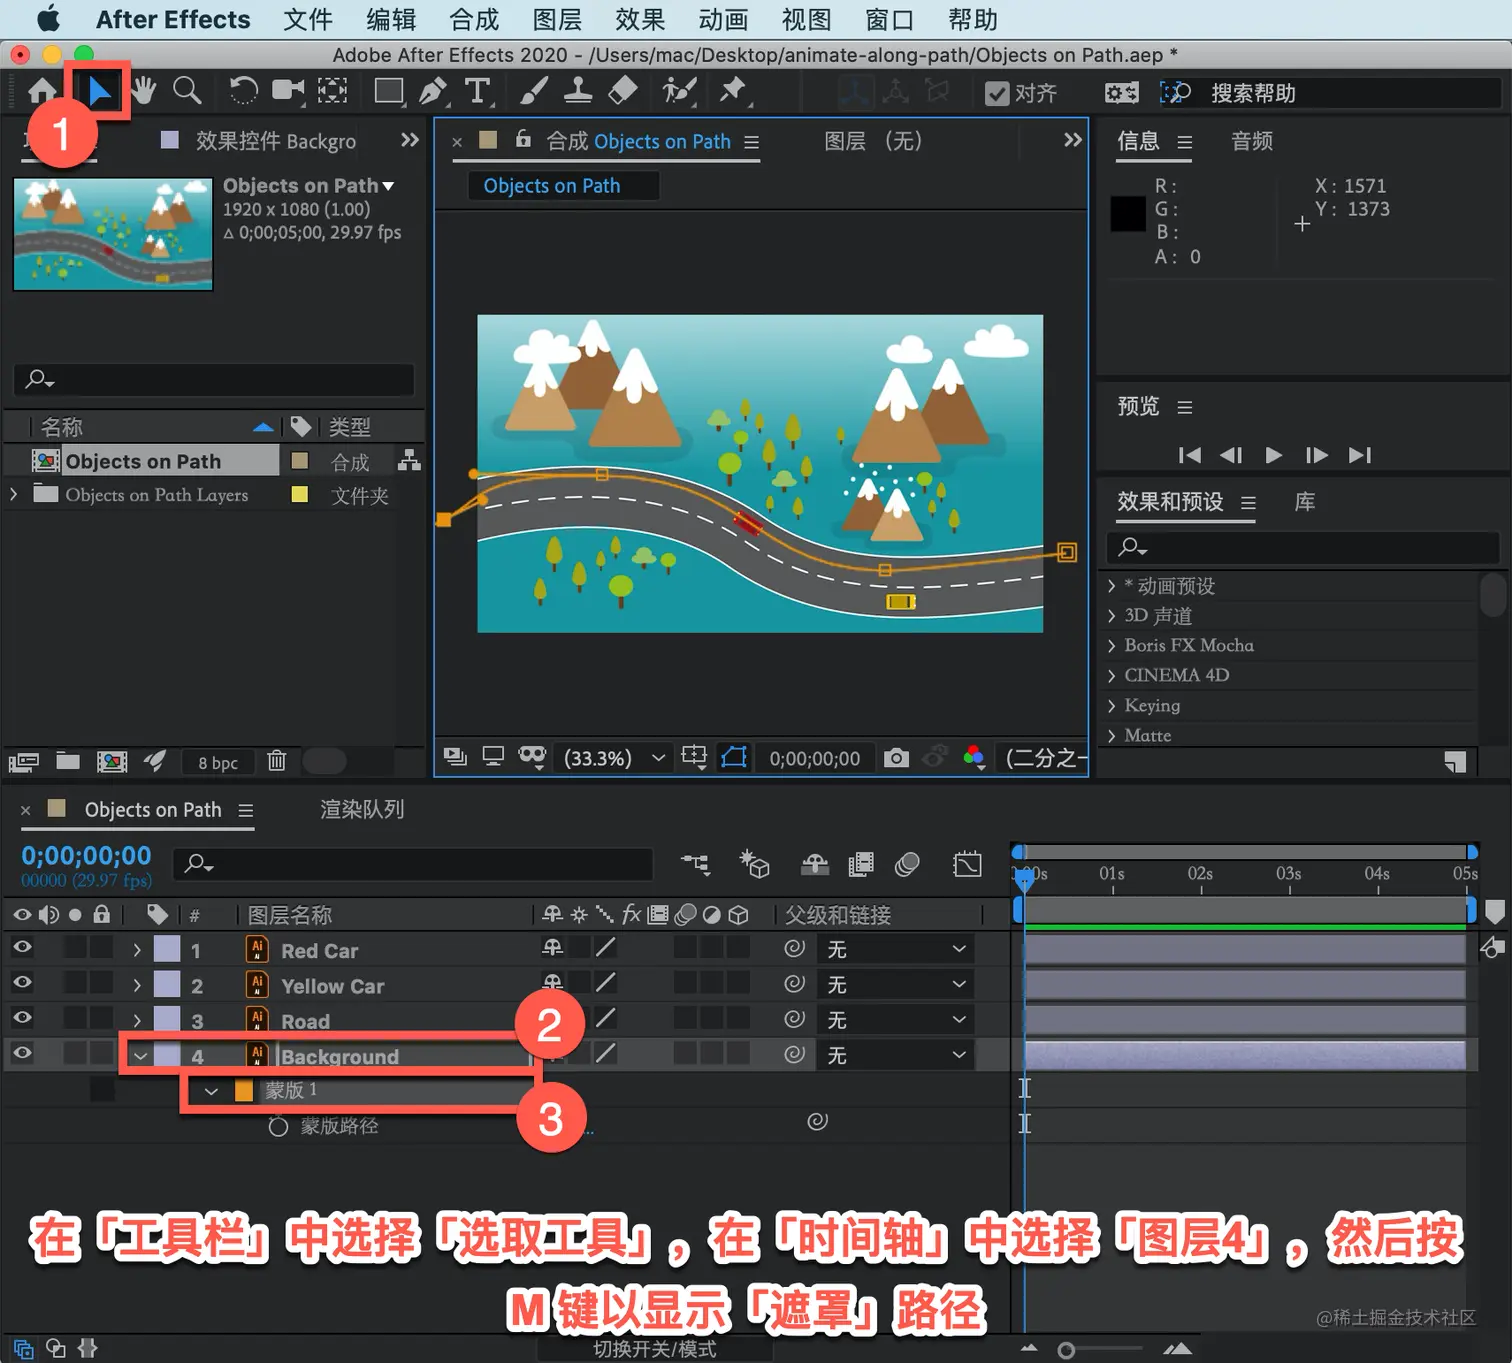Image resolution: width=1512 pixels, height=1363 pixels.
Task: Open the 文件 menu
Action: 308,19
